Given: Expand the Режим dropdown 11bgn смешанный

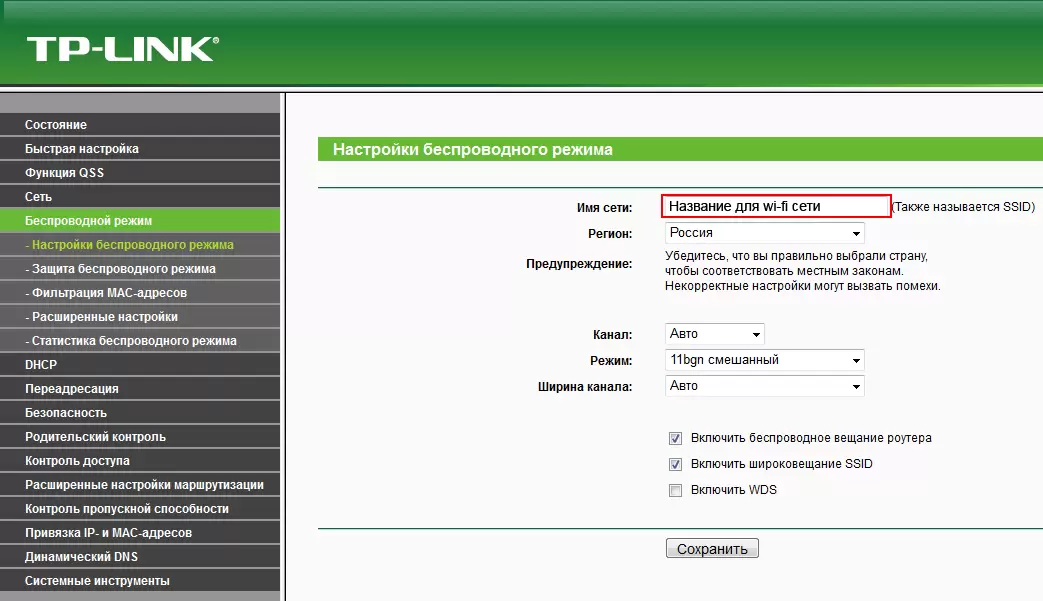Looking at the screenshot, I should (x=764, y=360).
